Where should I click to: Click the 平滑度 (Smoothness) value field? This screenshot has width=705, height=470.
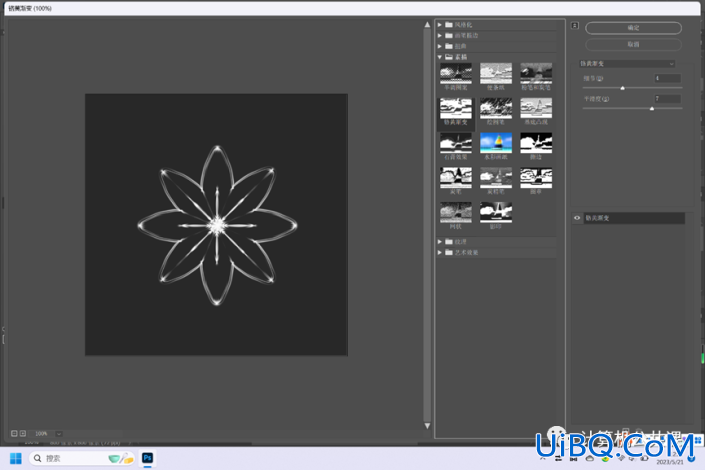667,98
